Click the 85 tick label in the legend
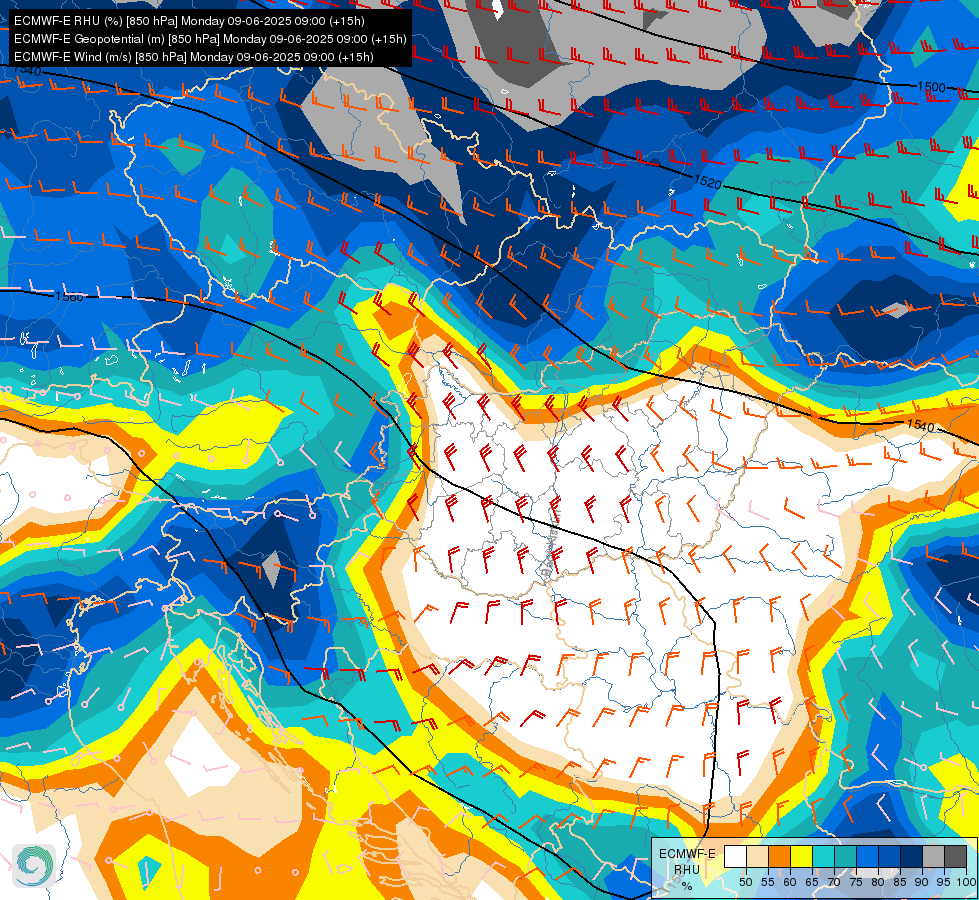The height and width of the screenshot is (900, 979). click(900, 882)
